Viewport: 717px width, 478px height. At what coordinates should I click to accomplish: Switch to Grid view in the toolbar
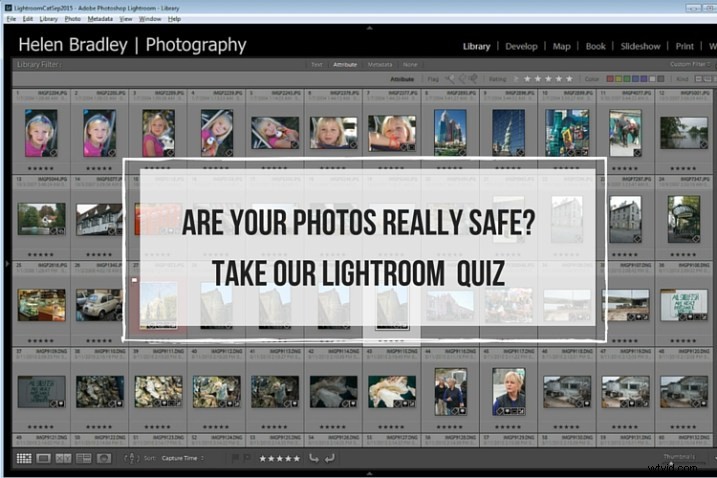[x=24, y=458]
